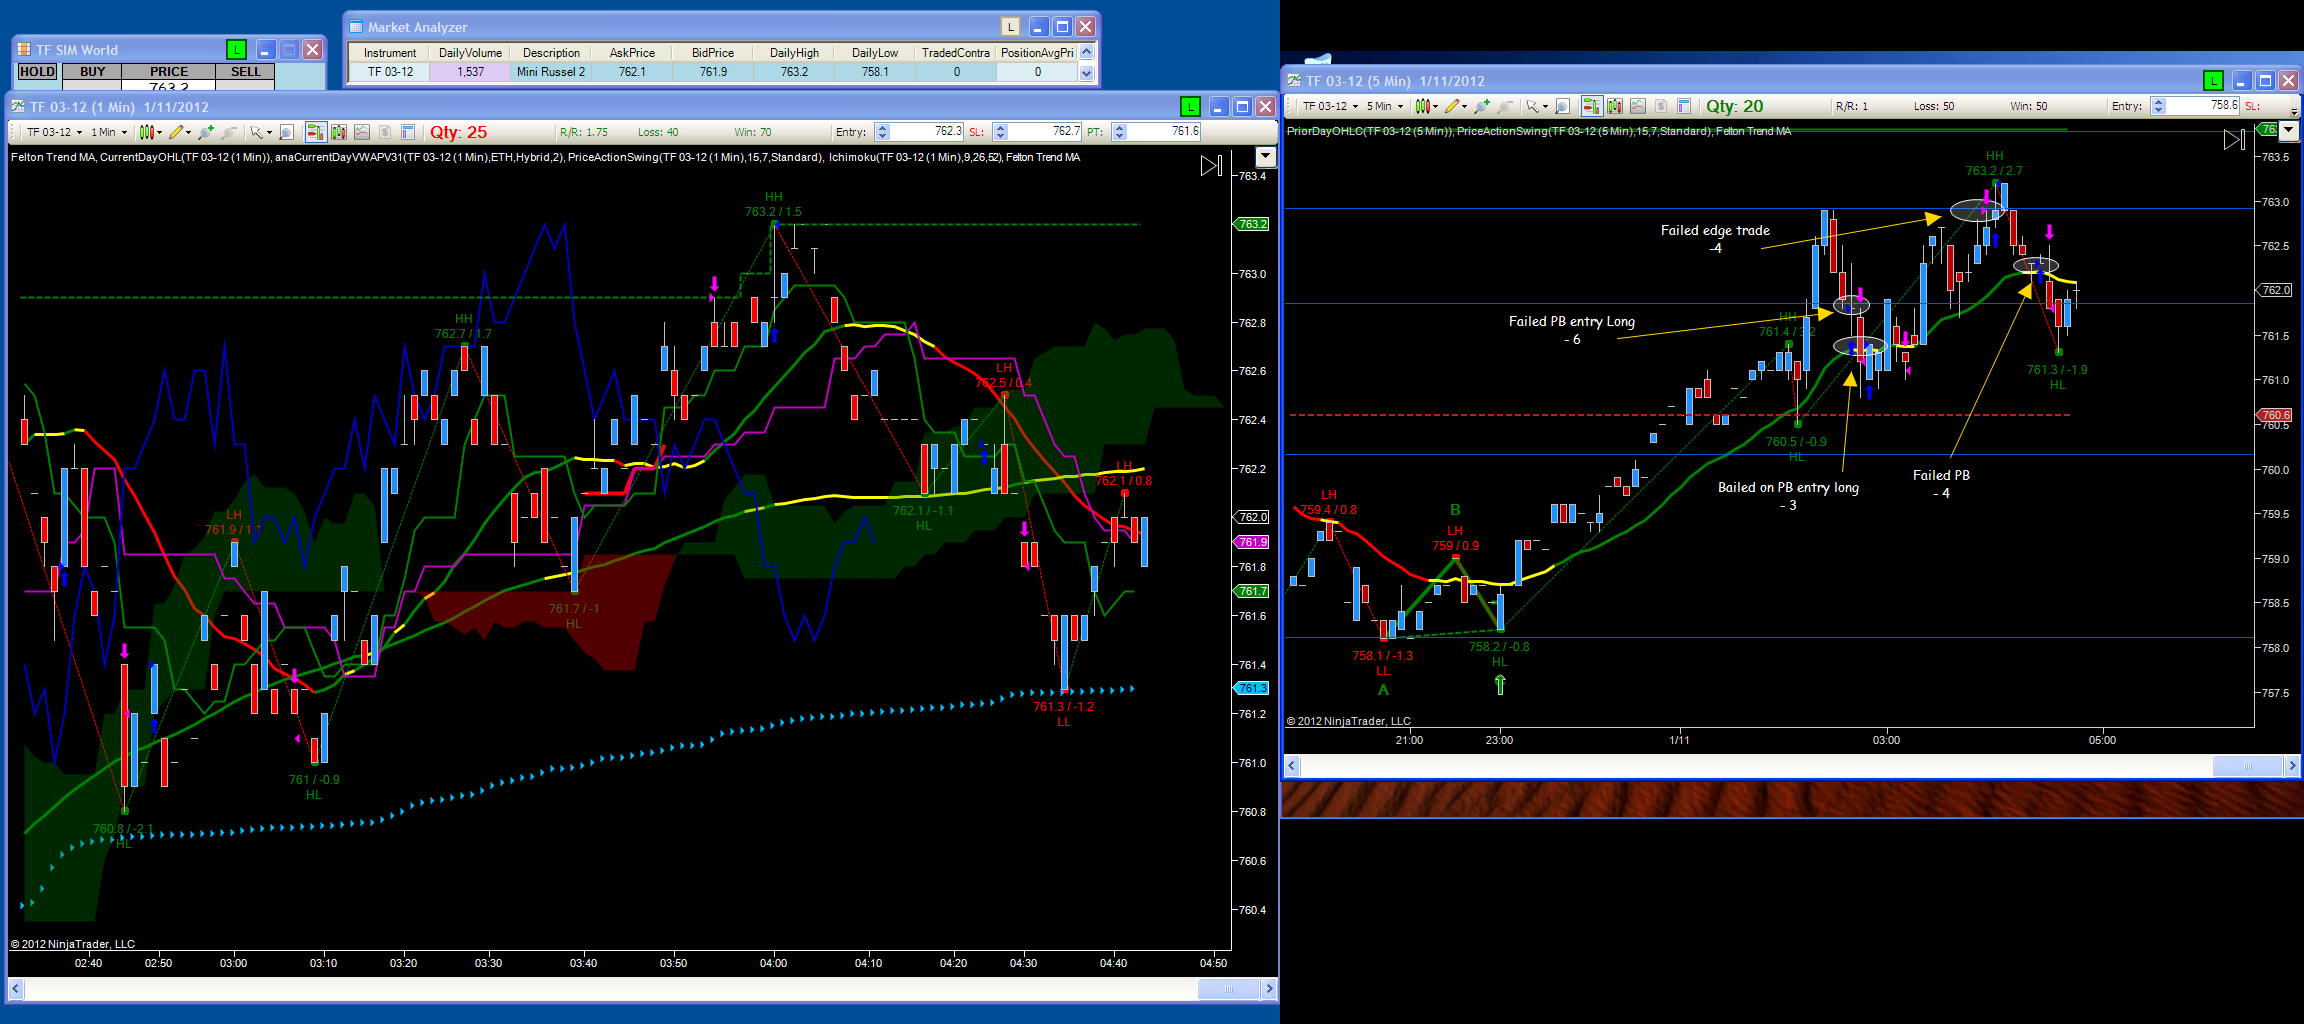Jump to latest bar in 1 Min chart
This screenshot has height=1024, width=2304.
click(x=1211, y=166)
